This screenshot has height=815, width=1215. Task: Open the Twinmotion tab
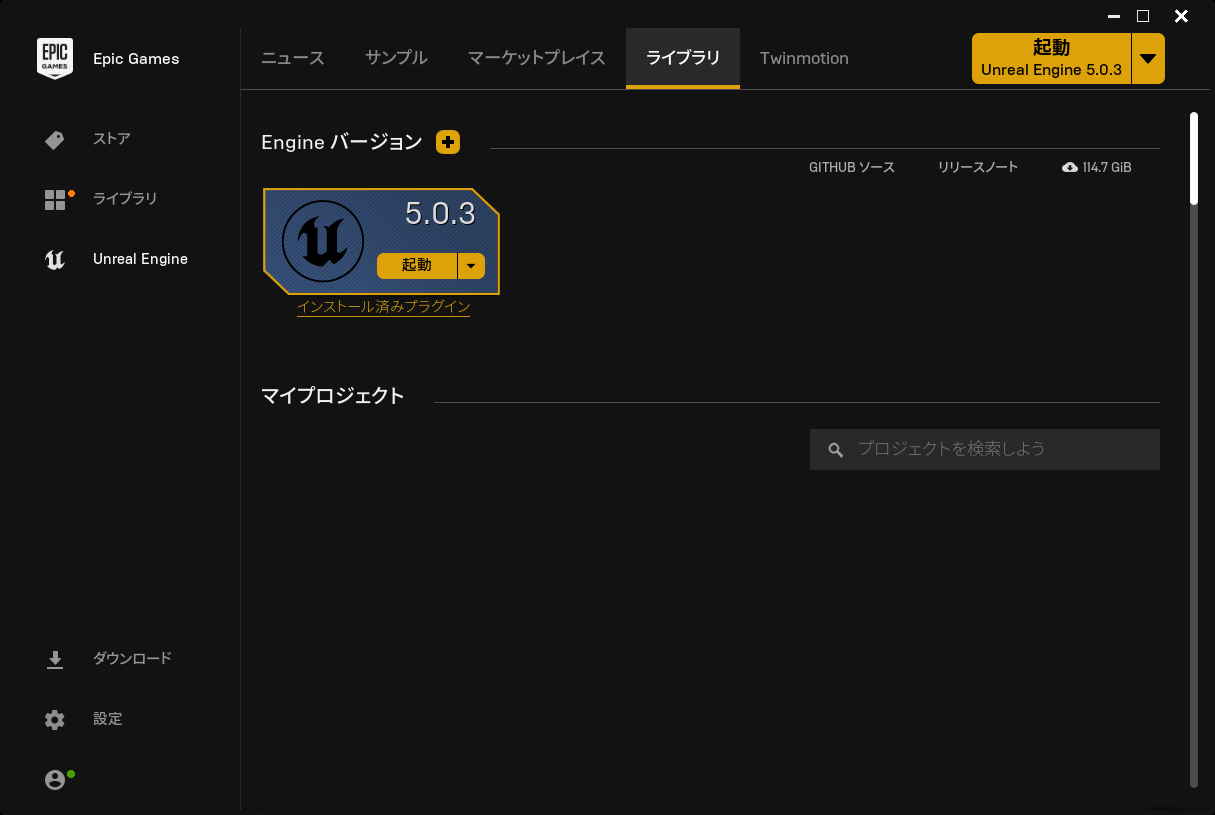point(804,58)
